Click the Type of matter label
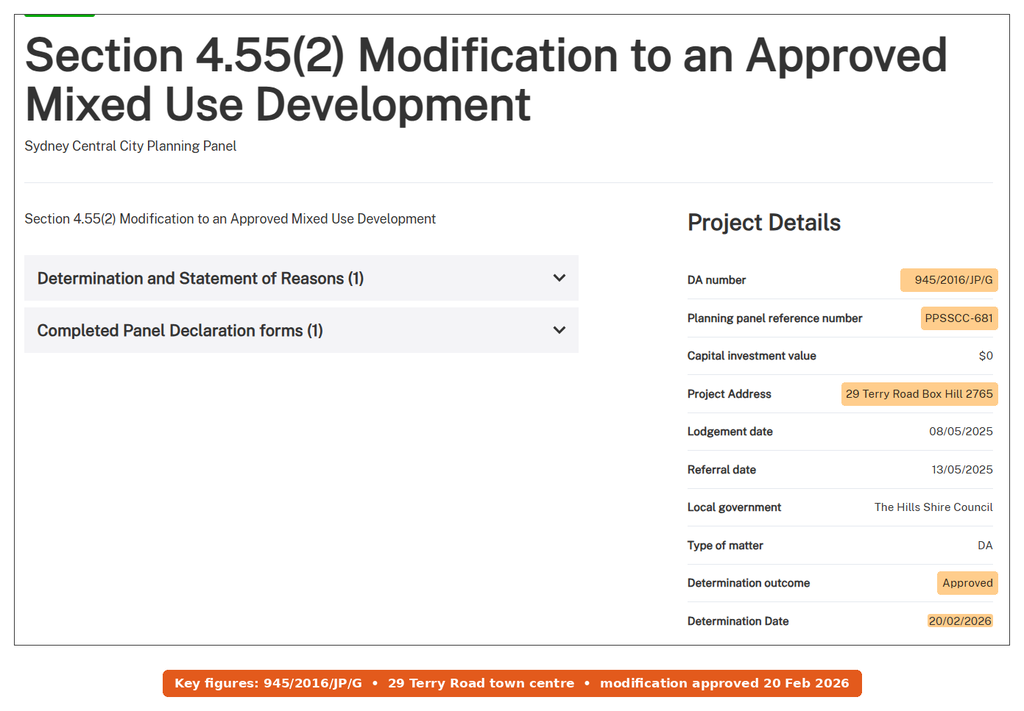Image resolution: width=1024 pixels, height=711 pixels. point(725,545)
